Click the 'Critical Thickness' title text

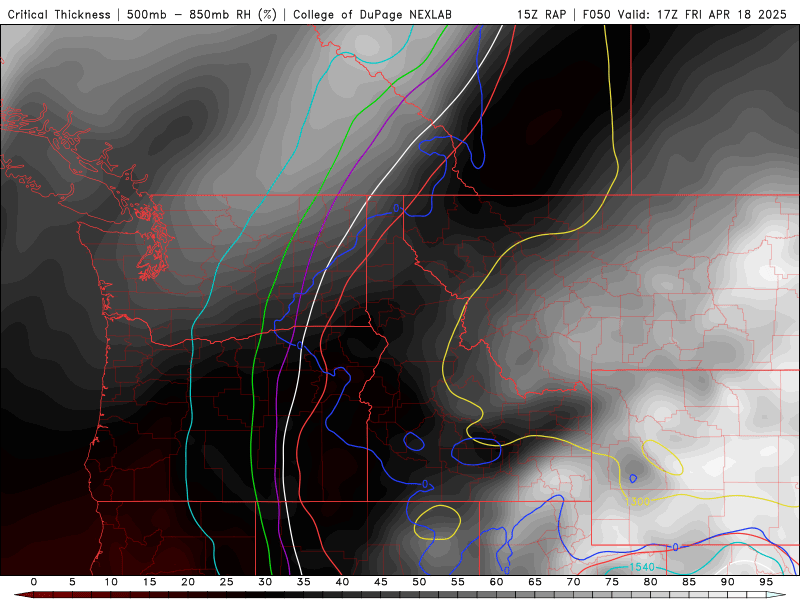coord(59,14)
